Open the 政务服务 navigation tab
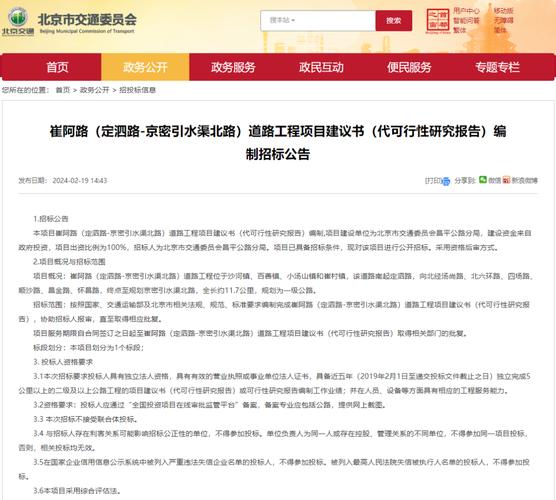 [233, 67]
